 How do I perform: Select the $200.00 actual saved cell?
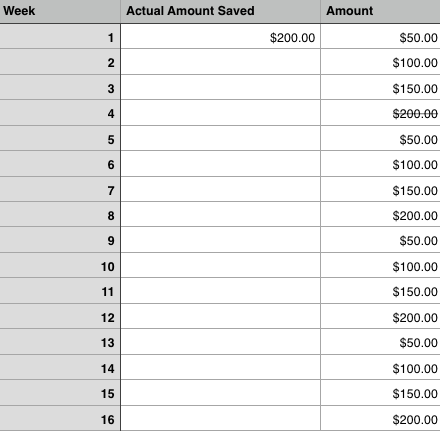coord(220,36)
